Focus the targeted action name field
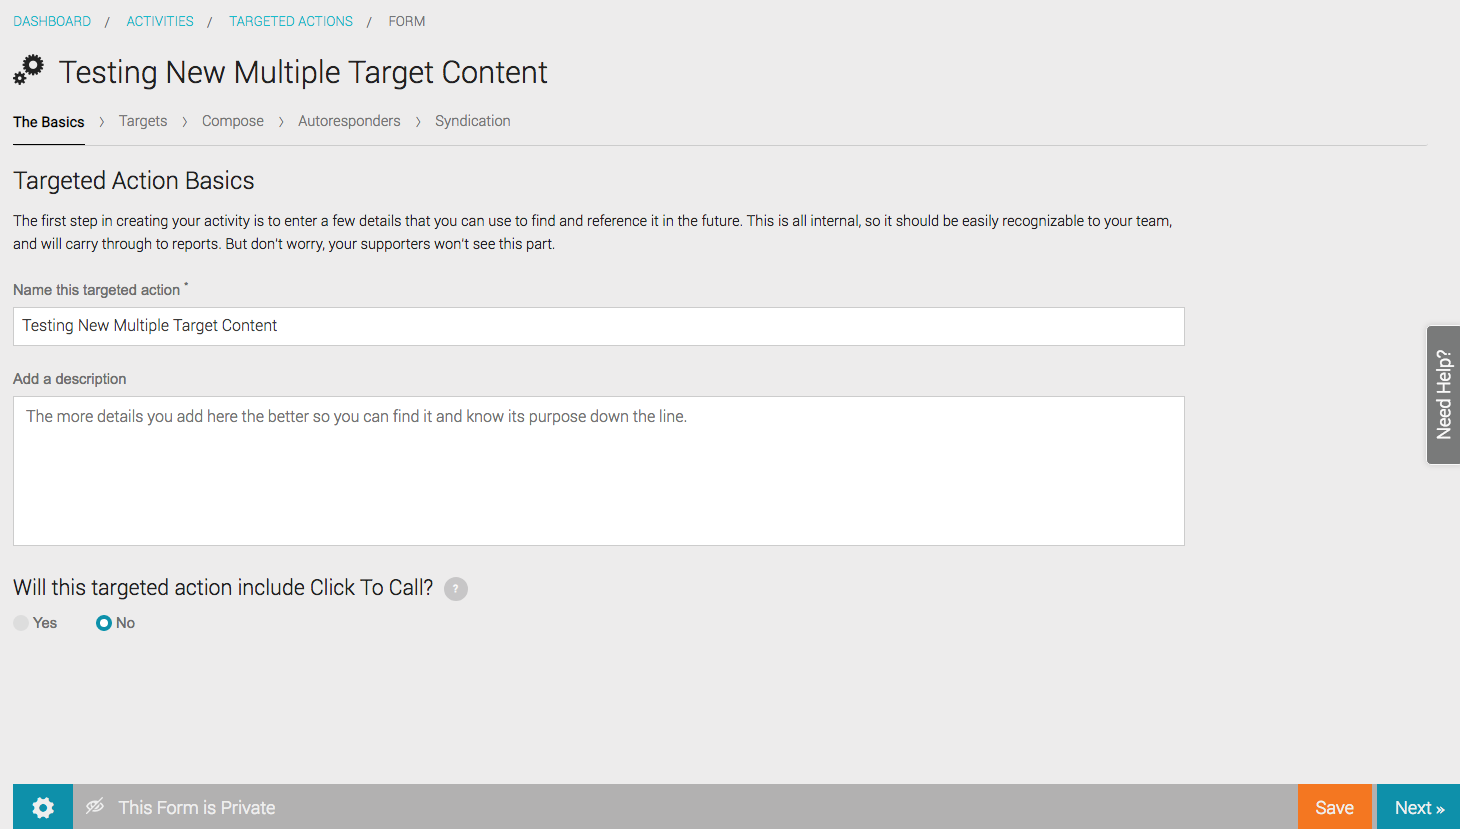 tap(599, 326)
